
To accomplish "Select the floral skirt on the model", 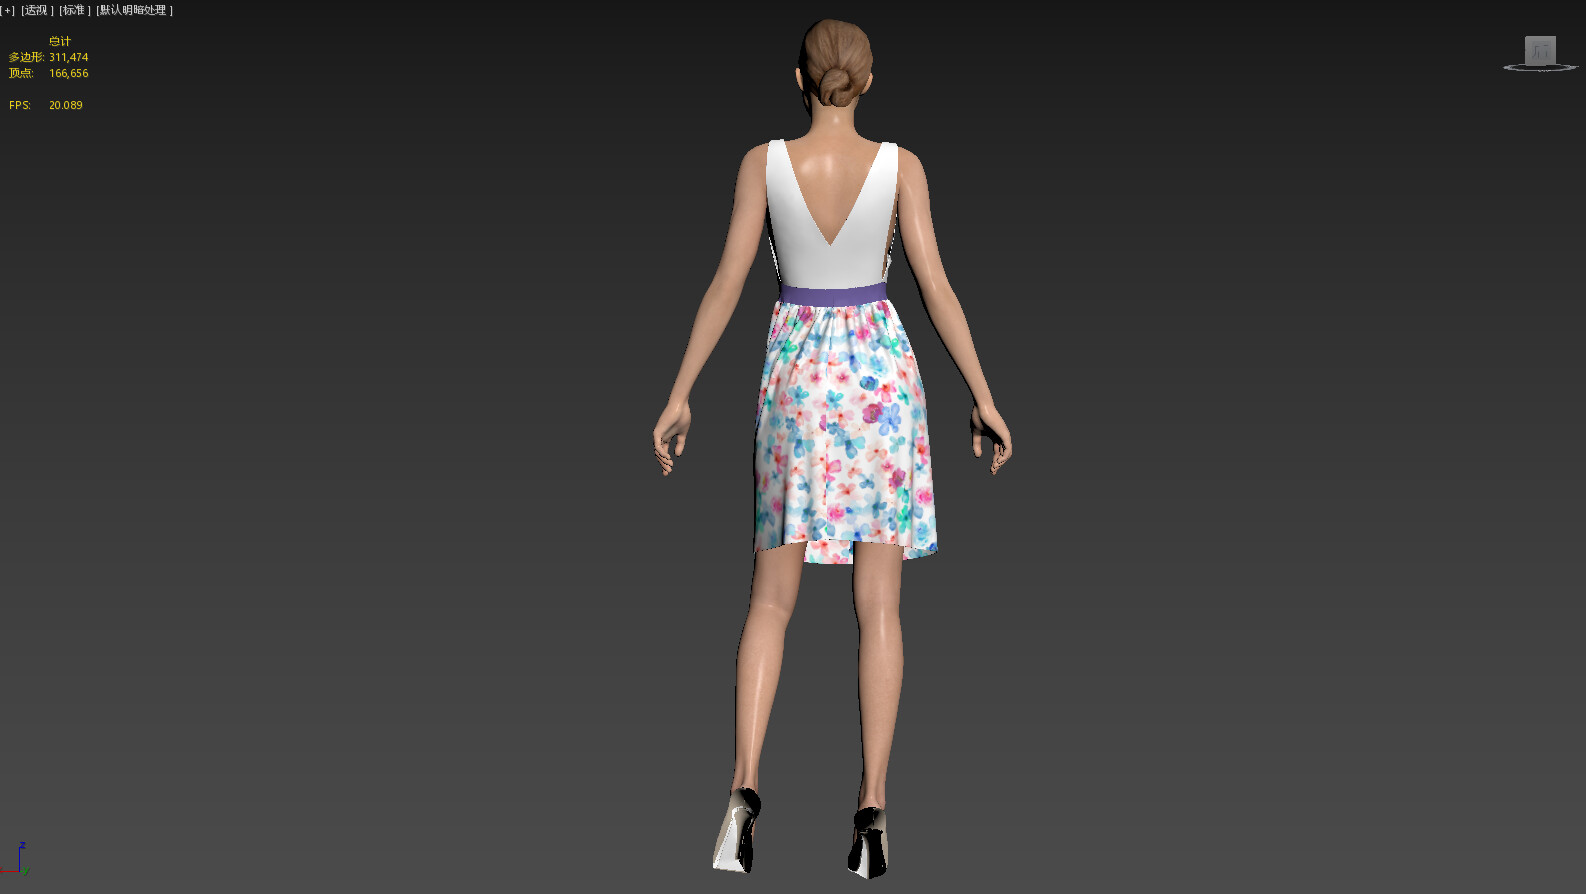I will (846, 430).
